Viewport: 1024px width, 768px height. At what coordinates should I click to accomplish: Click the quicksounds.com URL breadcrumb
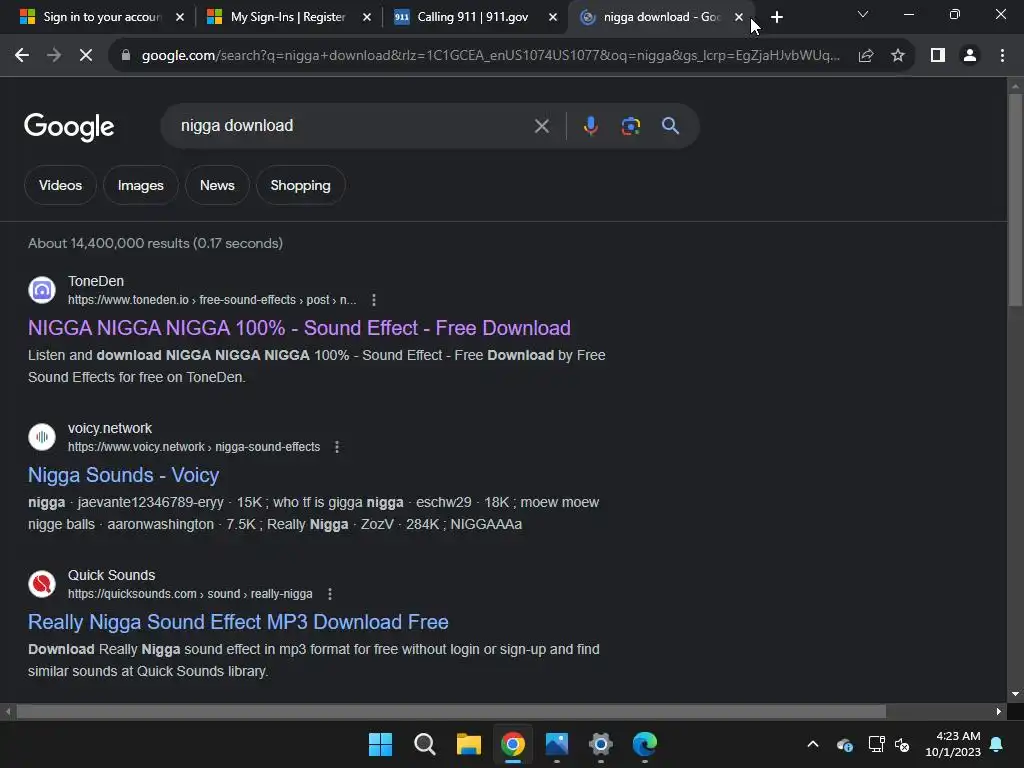190,594
